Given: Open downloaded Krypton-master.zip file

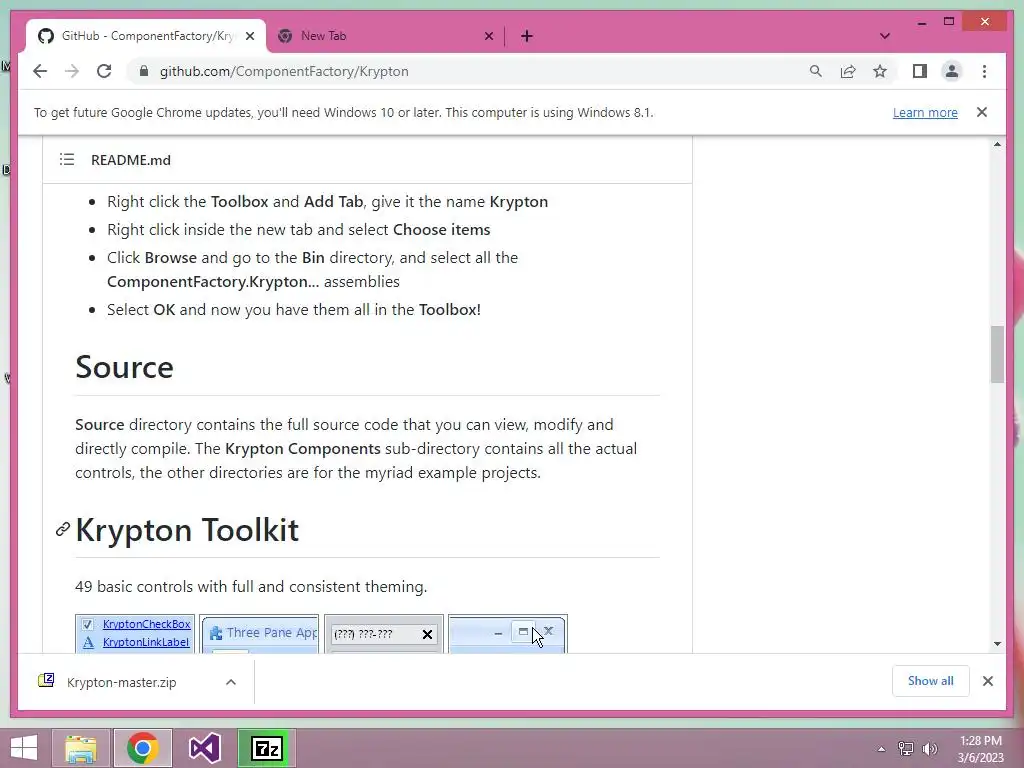Looking at the screenshot, I should [x=121, y=682].
